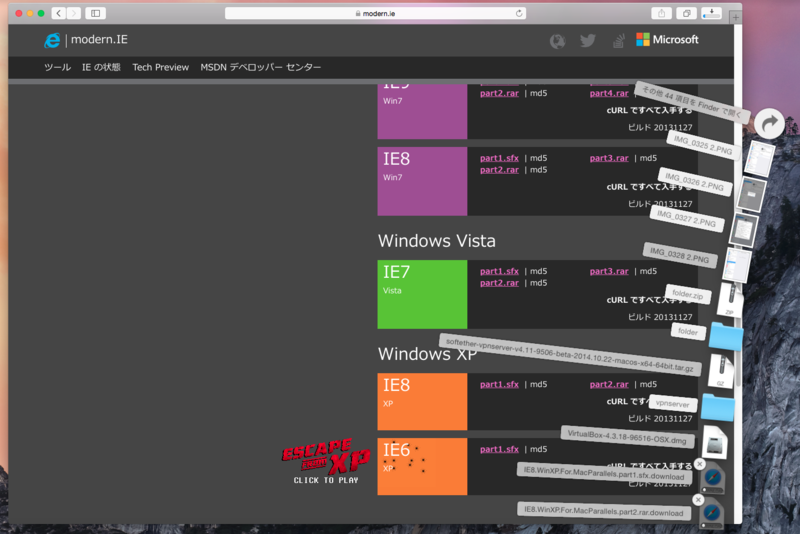Cancel the part2.rar.download item
The width and height of the screenshot is (800, 534).
click(x=698, y=500)
